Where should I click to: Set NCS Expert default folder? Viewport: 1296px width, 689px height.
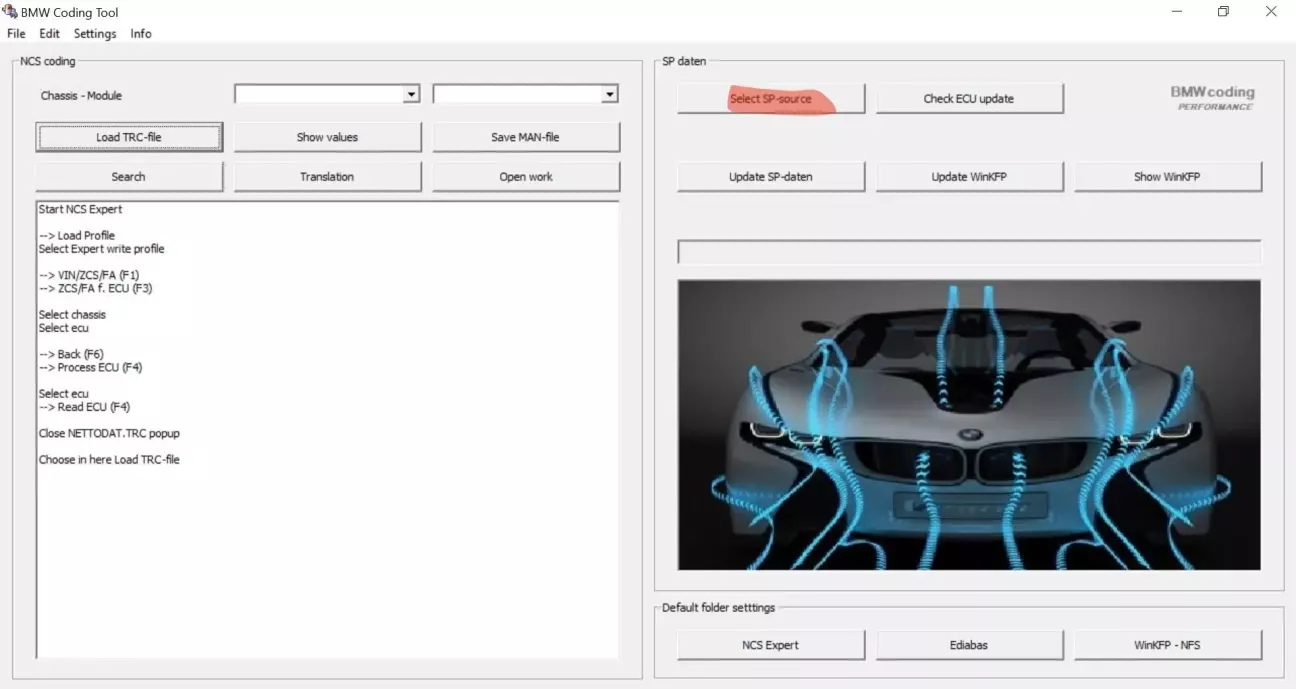771,645
